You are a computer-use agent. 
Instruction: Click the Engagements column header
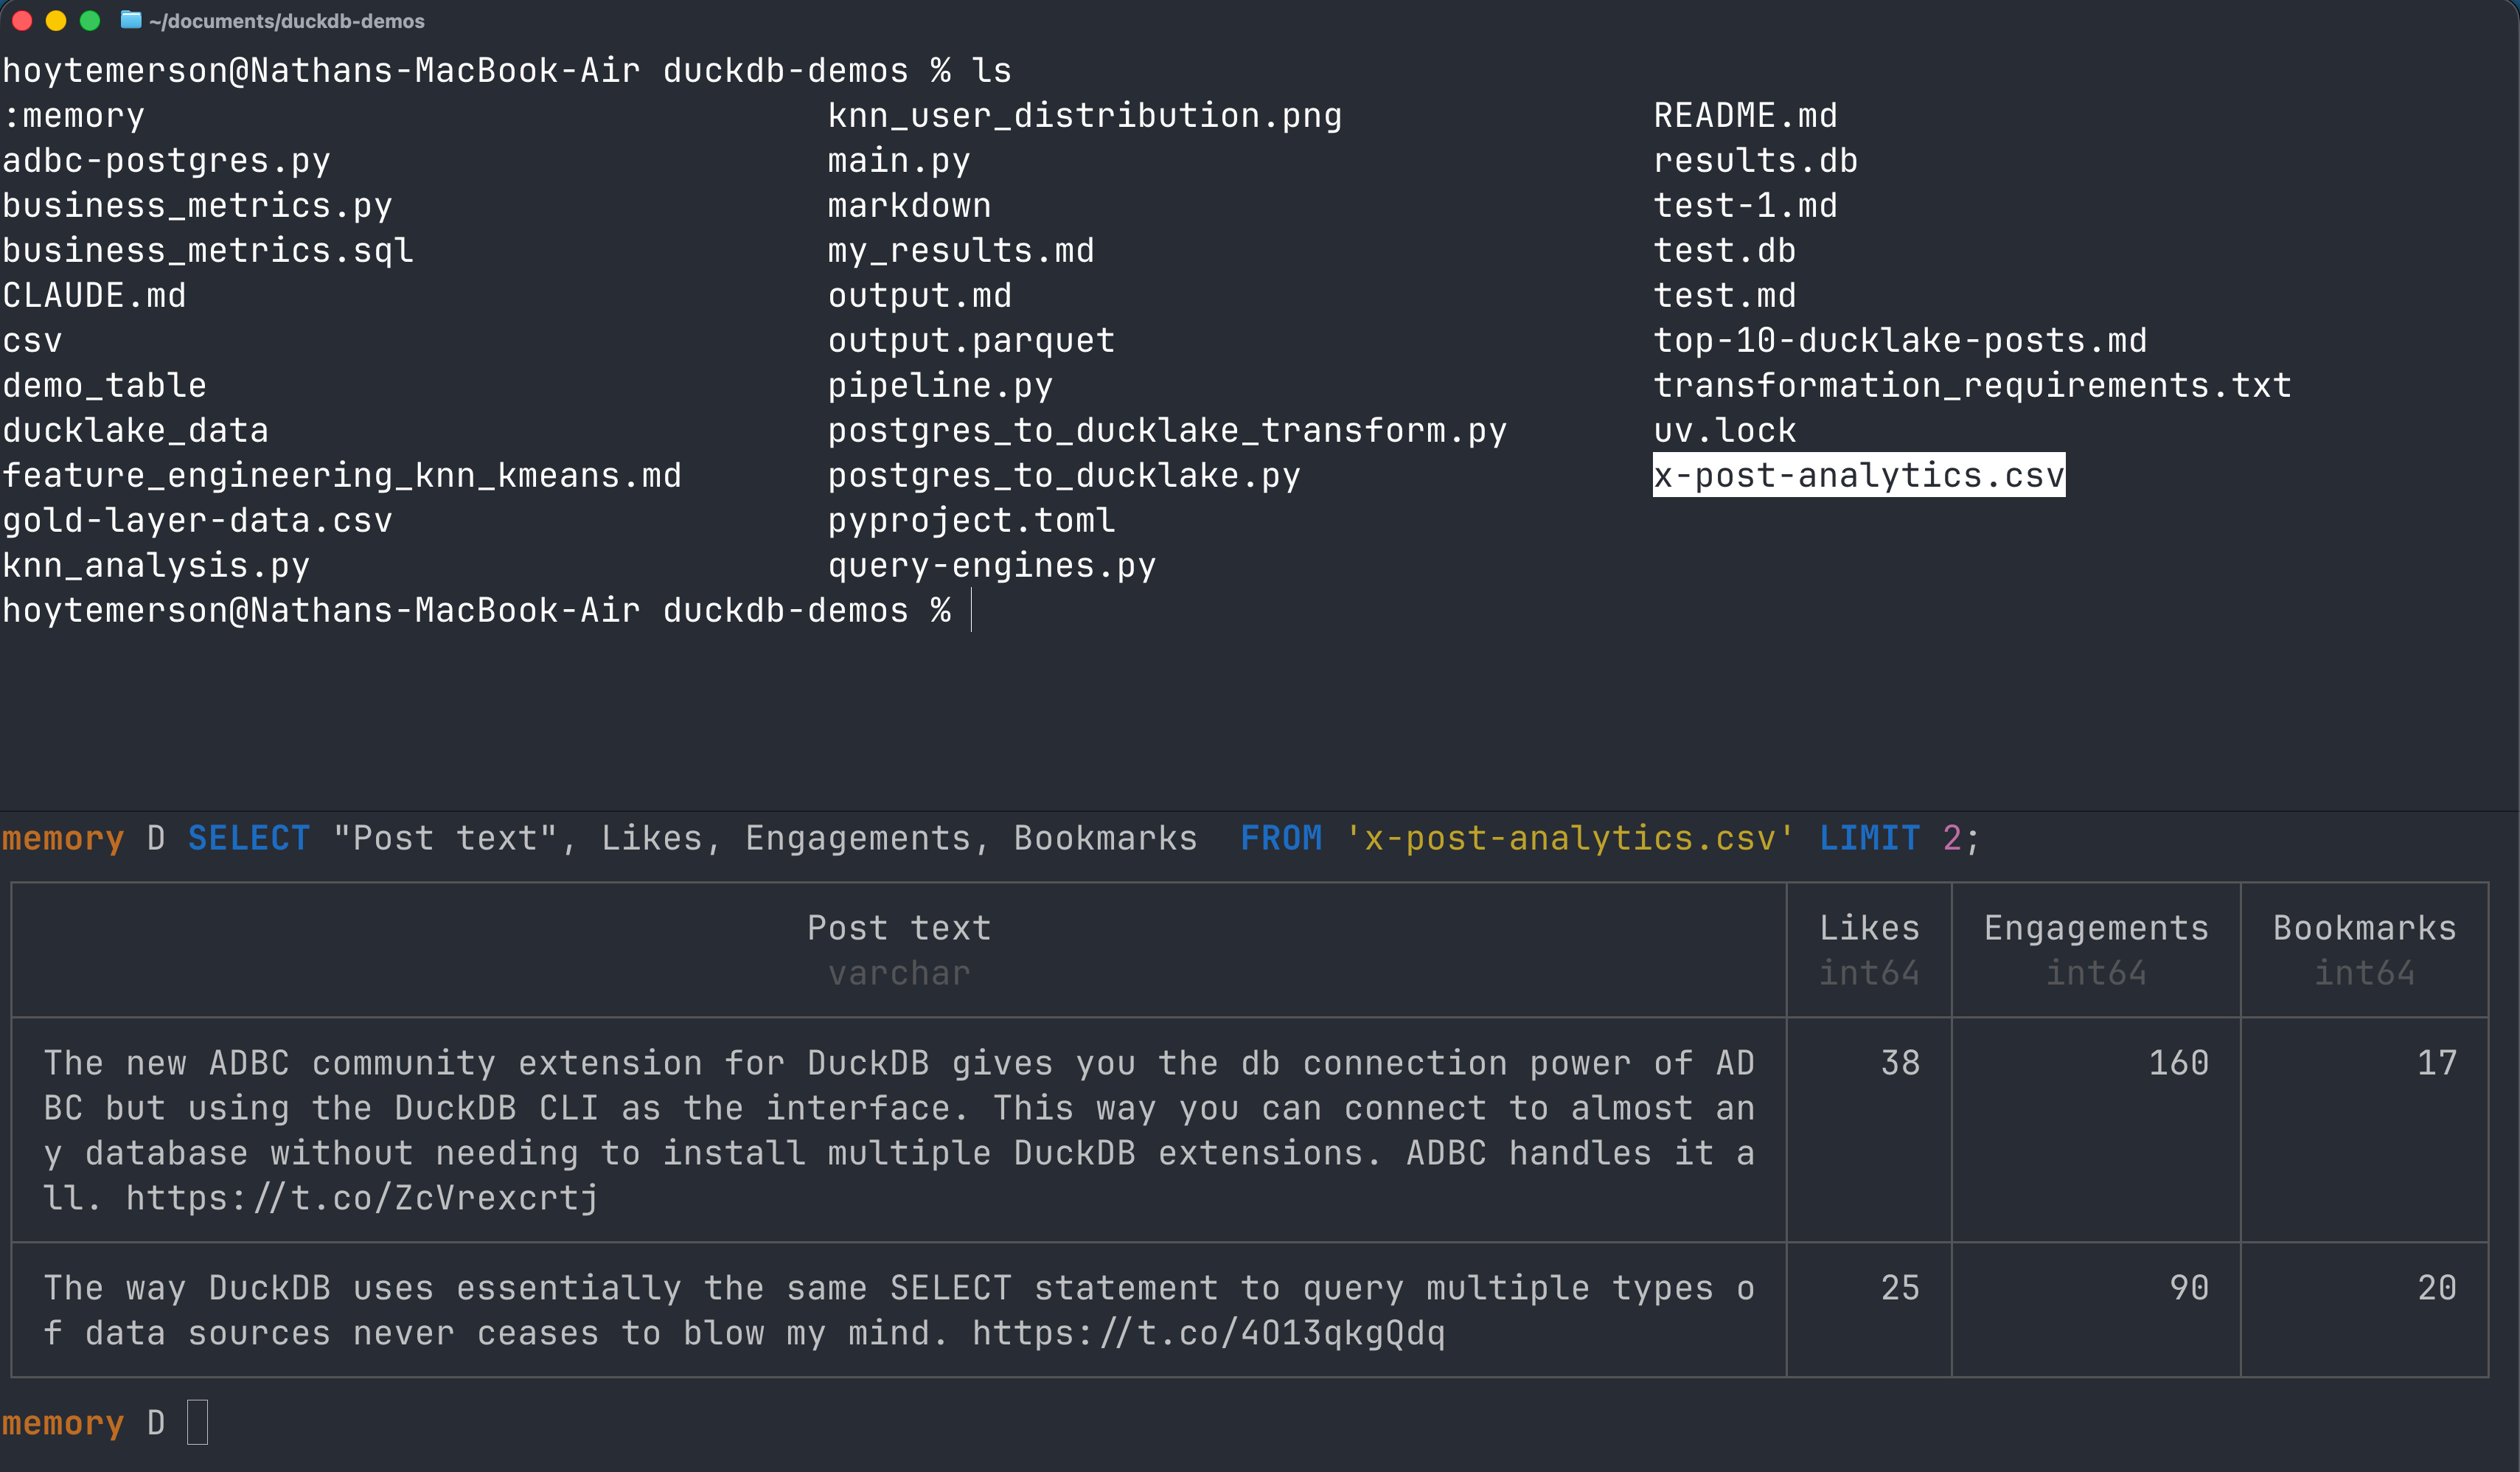tap(2096, 928)
